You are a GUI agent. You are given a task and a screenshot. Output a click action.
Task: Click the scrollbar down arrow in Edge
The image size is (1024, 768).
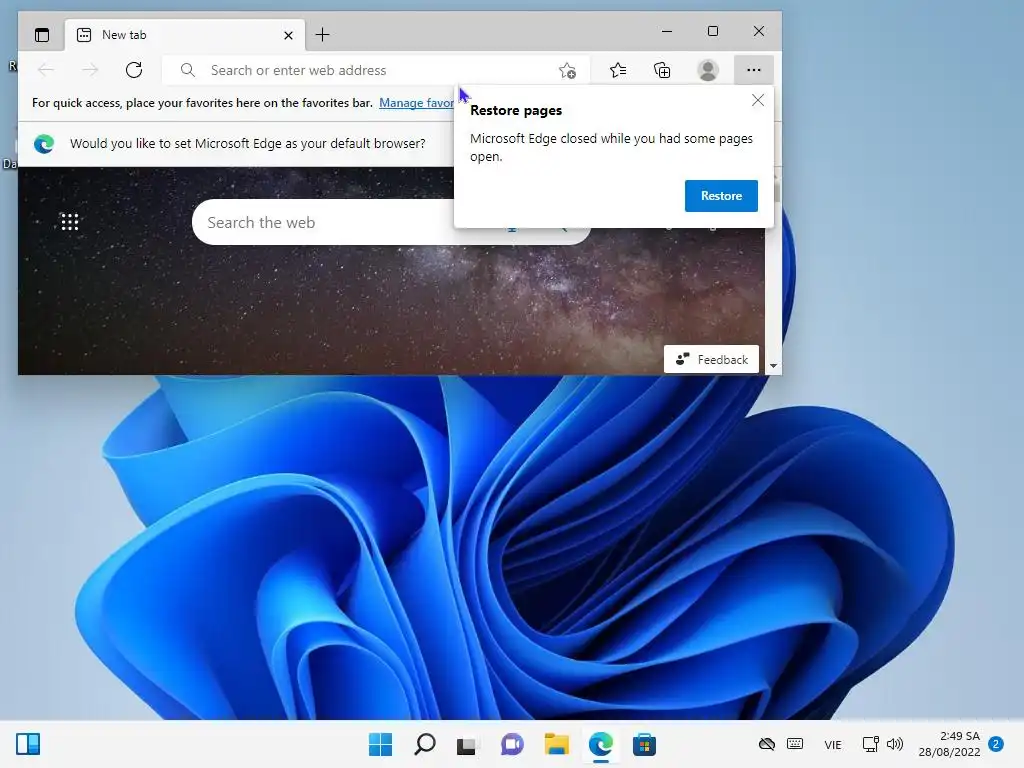point(773,366)
